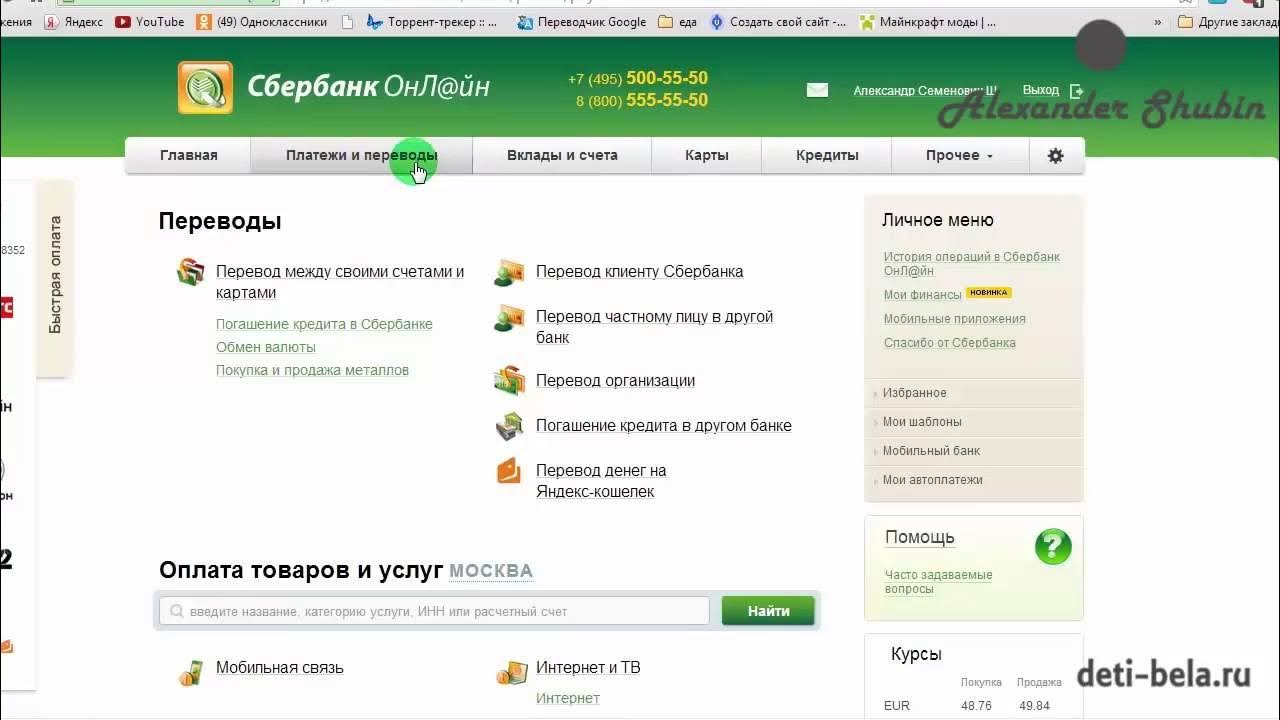This screenshot has width=1280, height=720.
Task: Open Другие закладки folder
Action: [x=1229, y=21]
